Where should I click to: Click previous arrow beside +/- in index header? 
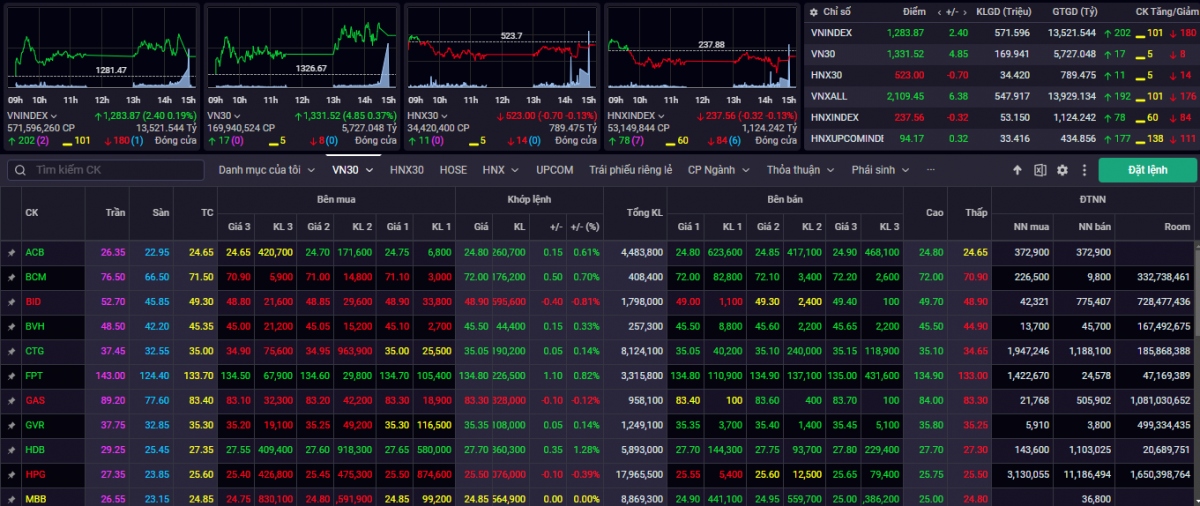[938, 12]
